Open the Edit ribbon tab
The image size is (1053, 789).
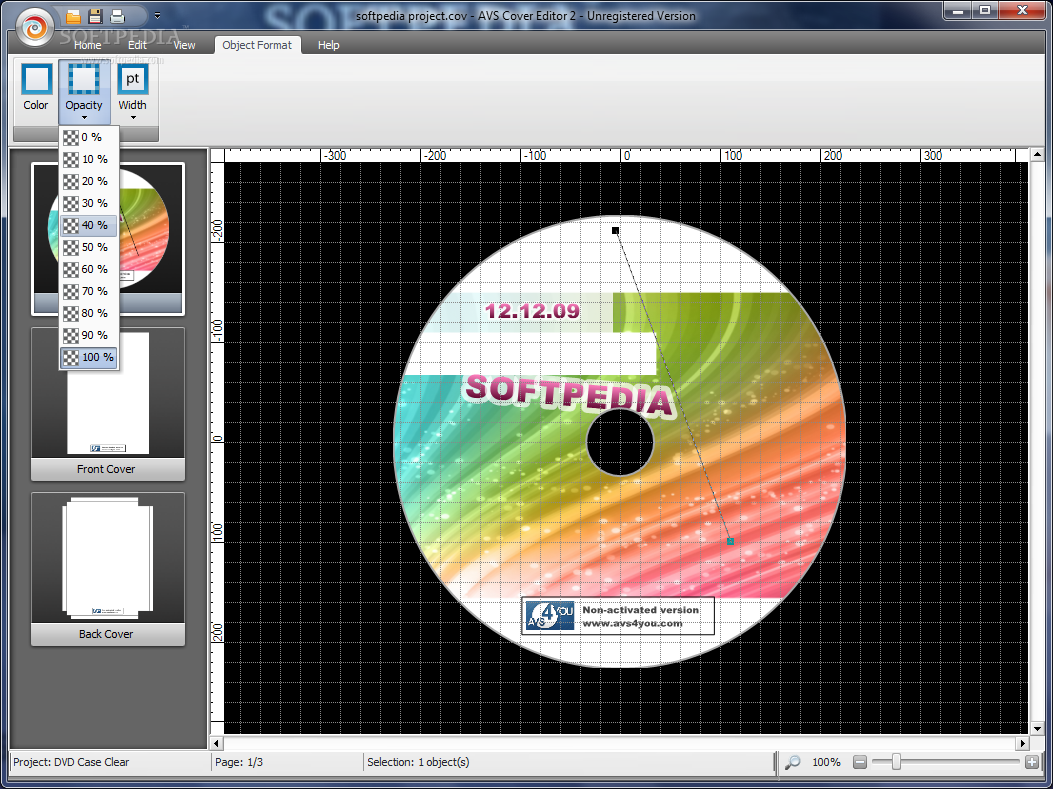137,45
